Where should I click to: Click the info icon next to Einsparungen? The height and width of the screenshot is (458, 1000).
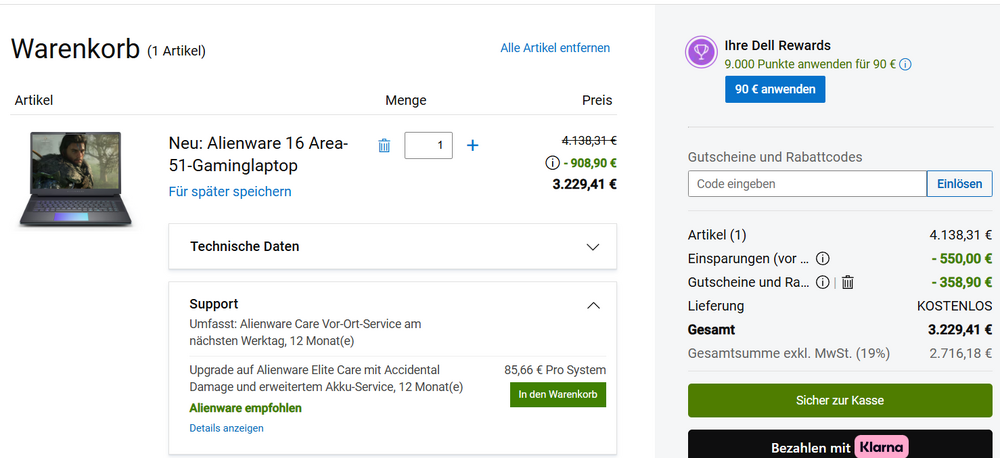pos(823,258)
